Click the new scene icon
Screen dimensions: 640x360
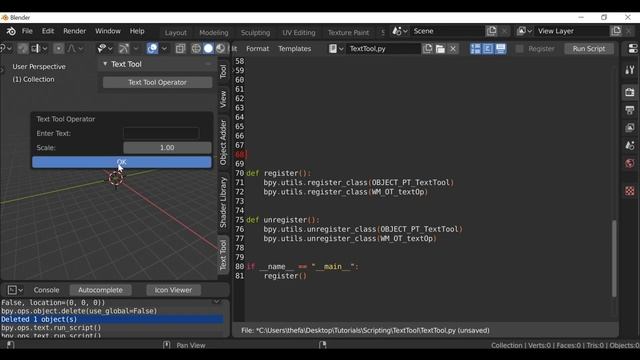pyautogui.click(x=491, y=31)
